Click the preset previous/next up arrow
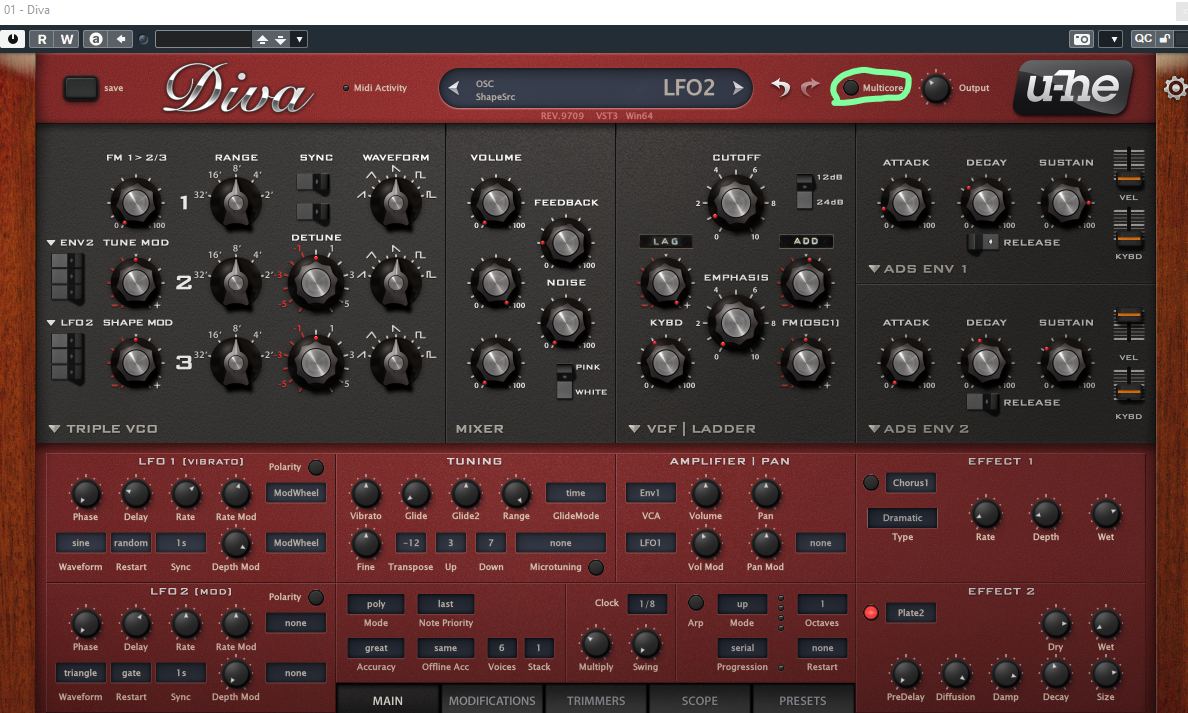Screen dimensions: 1188x713 262,39
